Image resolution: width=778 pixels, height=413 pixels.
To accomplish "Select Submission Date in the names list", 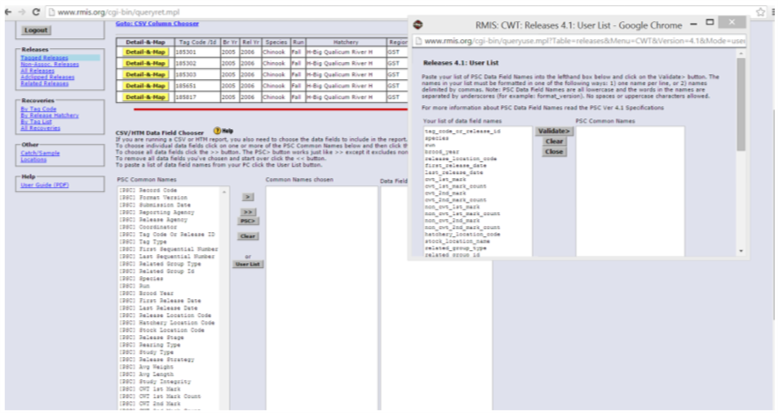I will [x=155, y=205].
